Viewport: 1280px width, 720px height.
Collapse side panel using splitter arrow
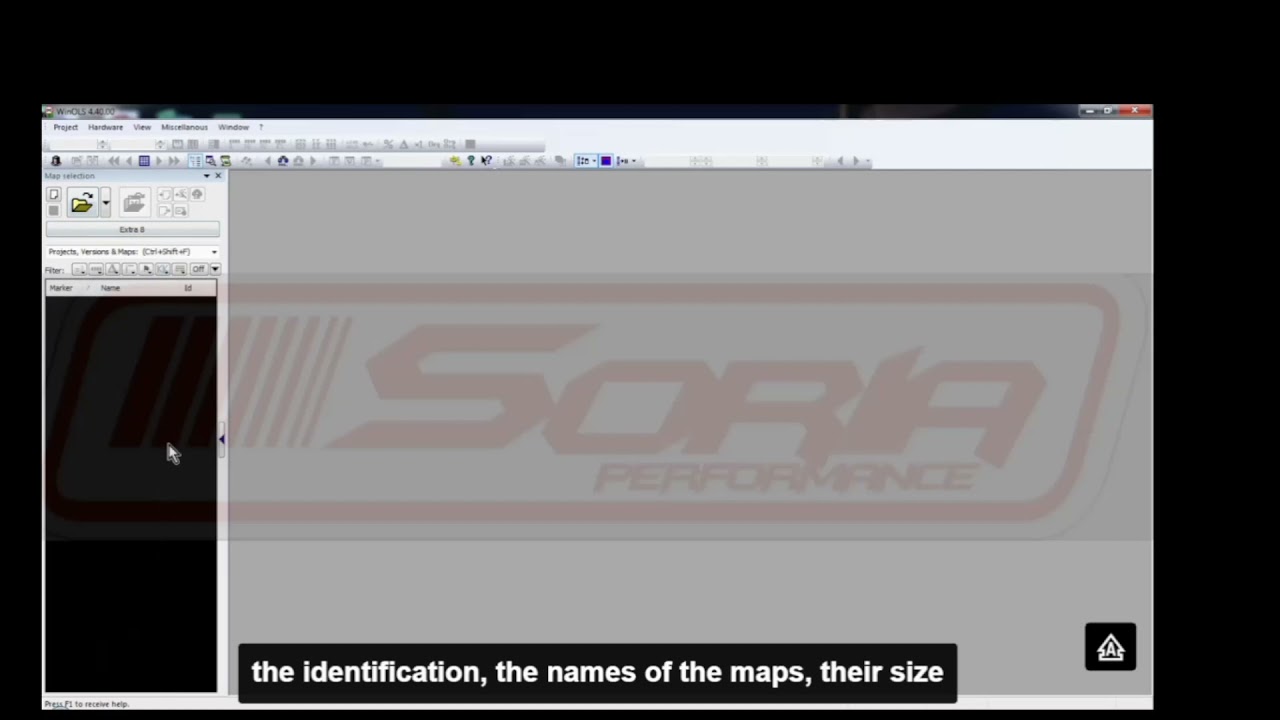(221, 439)
